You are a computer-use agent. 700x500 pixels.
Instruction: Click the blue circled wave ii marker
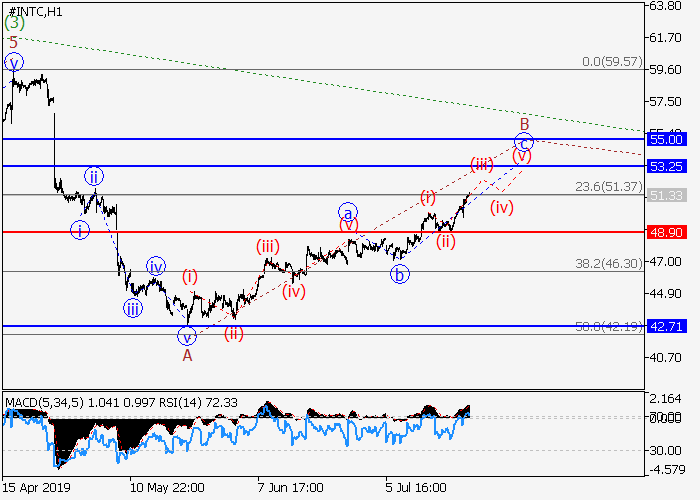tap(92, 176)
